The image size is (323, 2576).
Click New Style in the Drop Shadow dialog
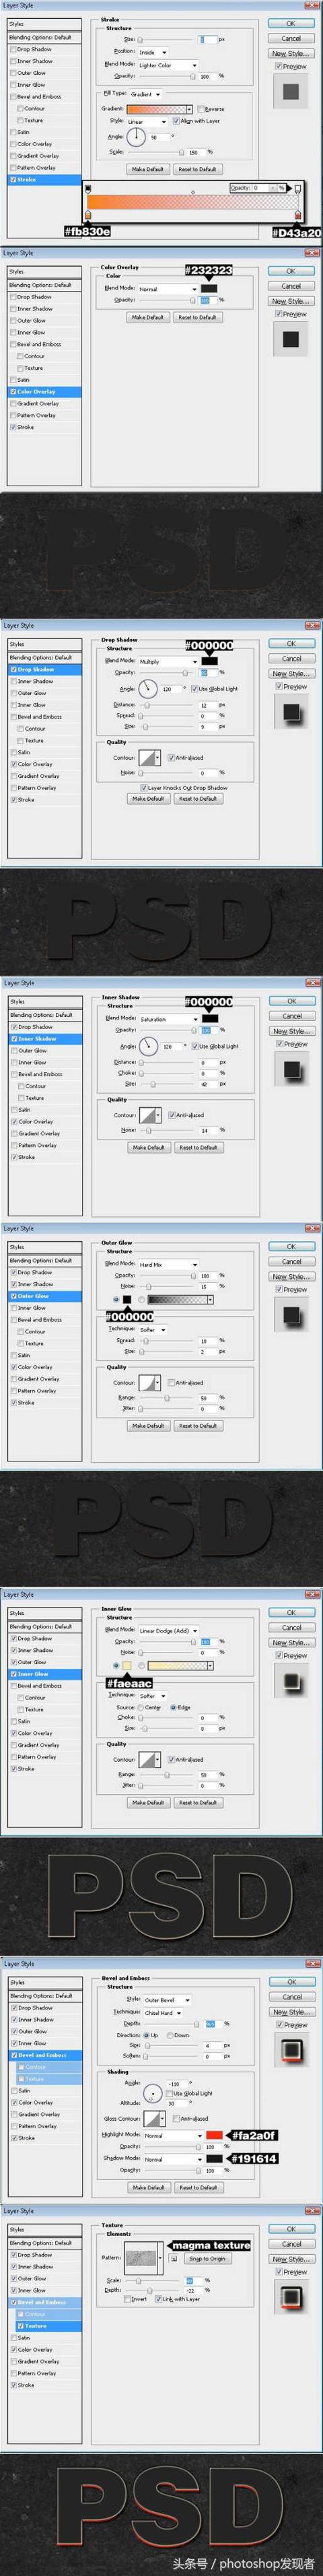pyautogui.click(x=291, y=673)
